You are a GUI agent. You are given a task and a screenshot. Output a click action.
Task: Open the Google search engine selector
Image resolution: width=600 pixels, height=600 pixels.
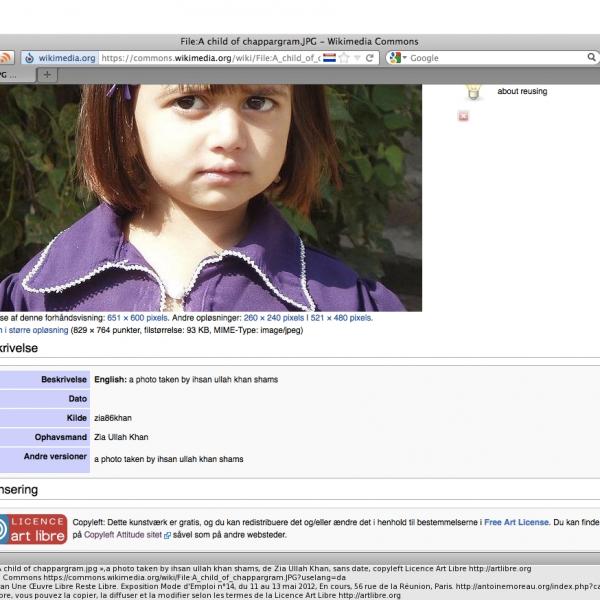click(x=397, y=58)
